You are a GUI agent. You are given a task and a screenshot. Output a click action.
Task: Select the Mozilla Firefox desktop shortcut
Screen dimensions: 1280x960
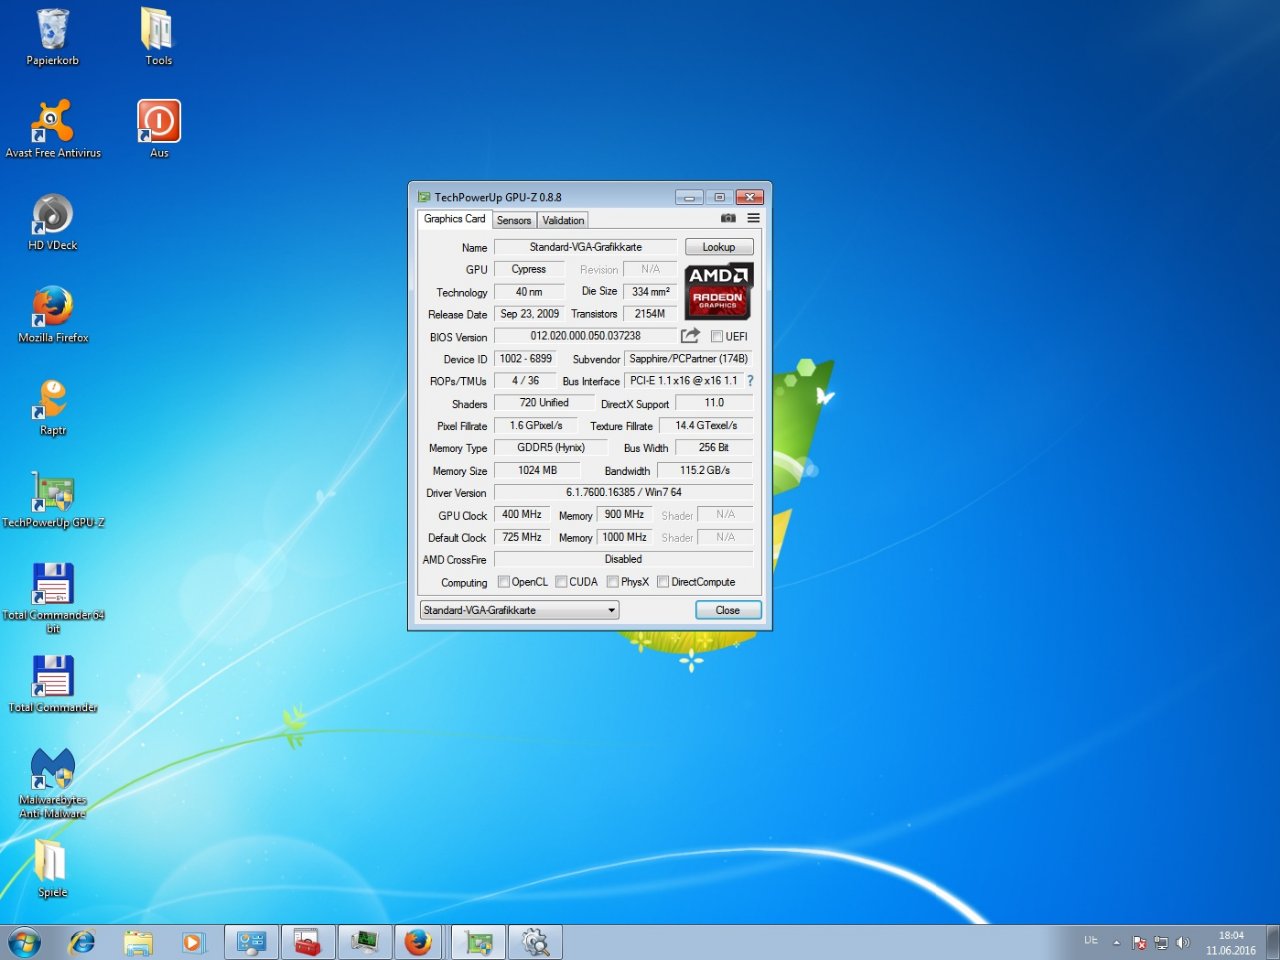(x=53, y=315)
